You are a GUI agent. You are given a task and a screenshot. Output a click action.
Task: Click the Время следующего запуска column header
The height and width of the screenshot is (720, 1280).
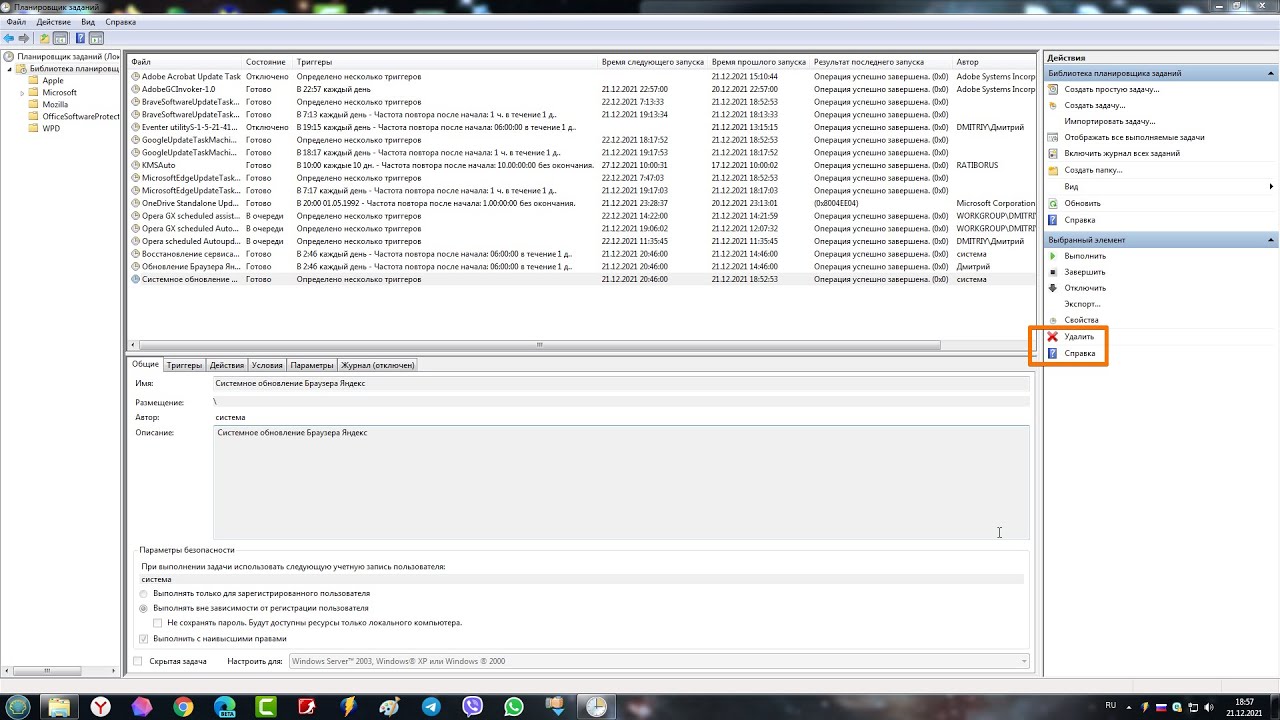(x=653, y=62)
